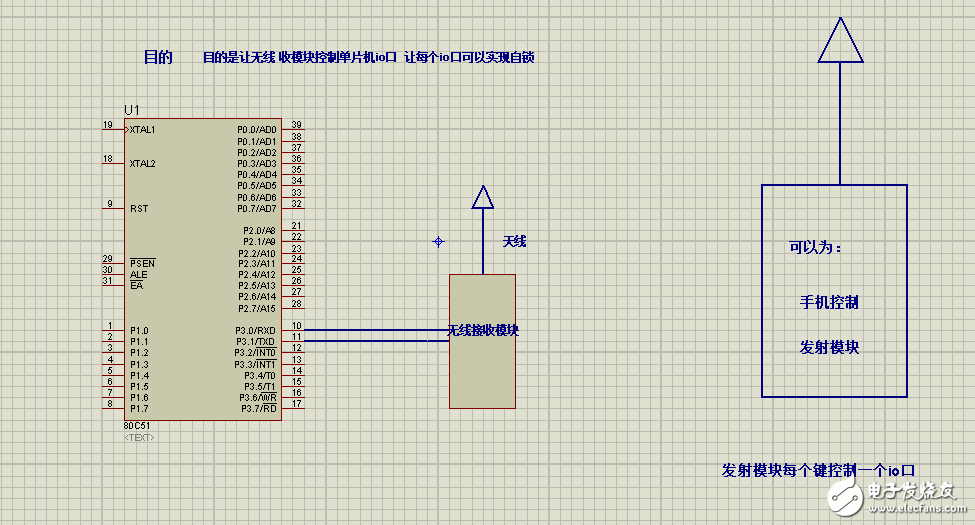Select the U1 component reference label
975x525 pixels.
click(132, 110)
